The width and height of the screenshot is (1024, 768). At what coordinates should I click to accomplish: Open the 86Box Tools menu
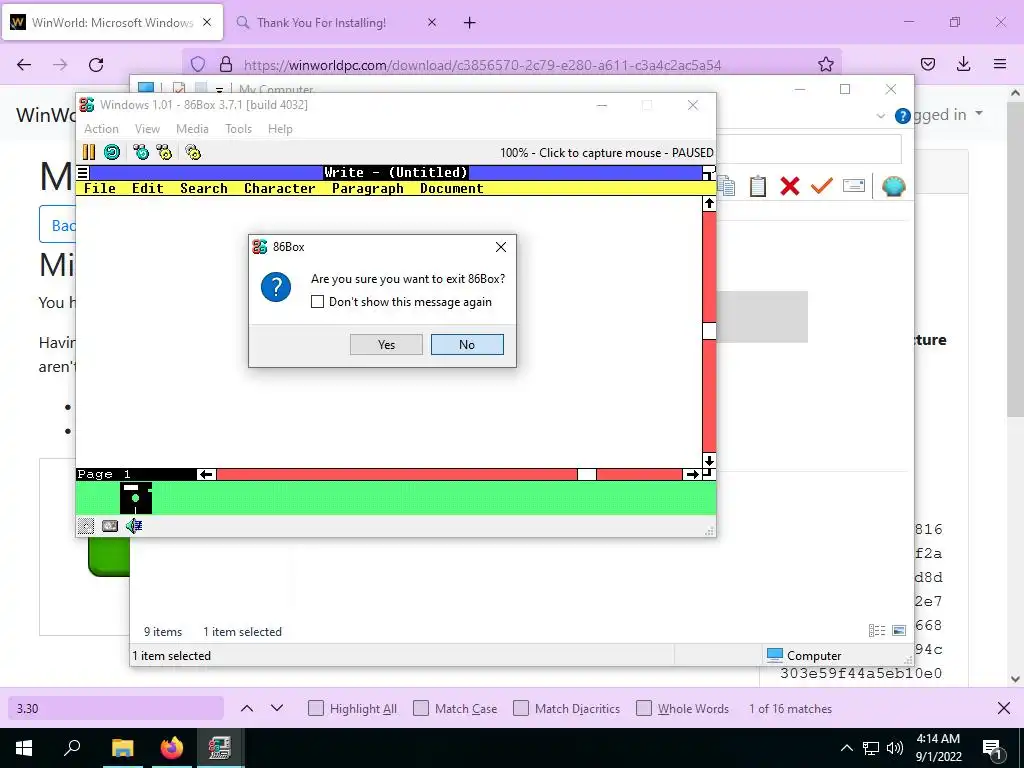click(238, 129)
